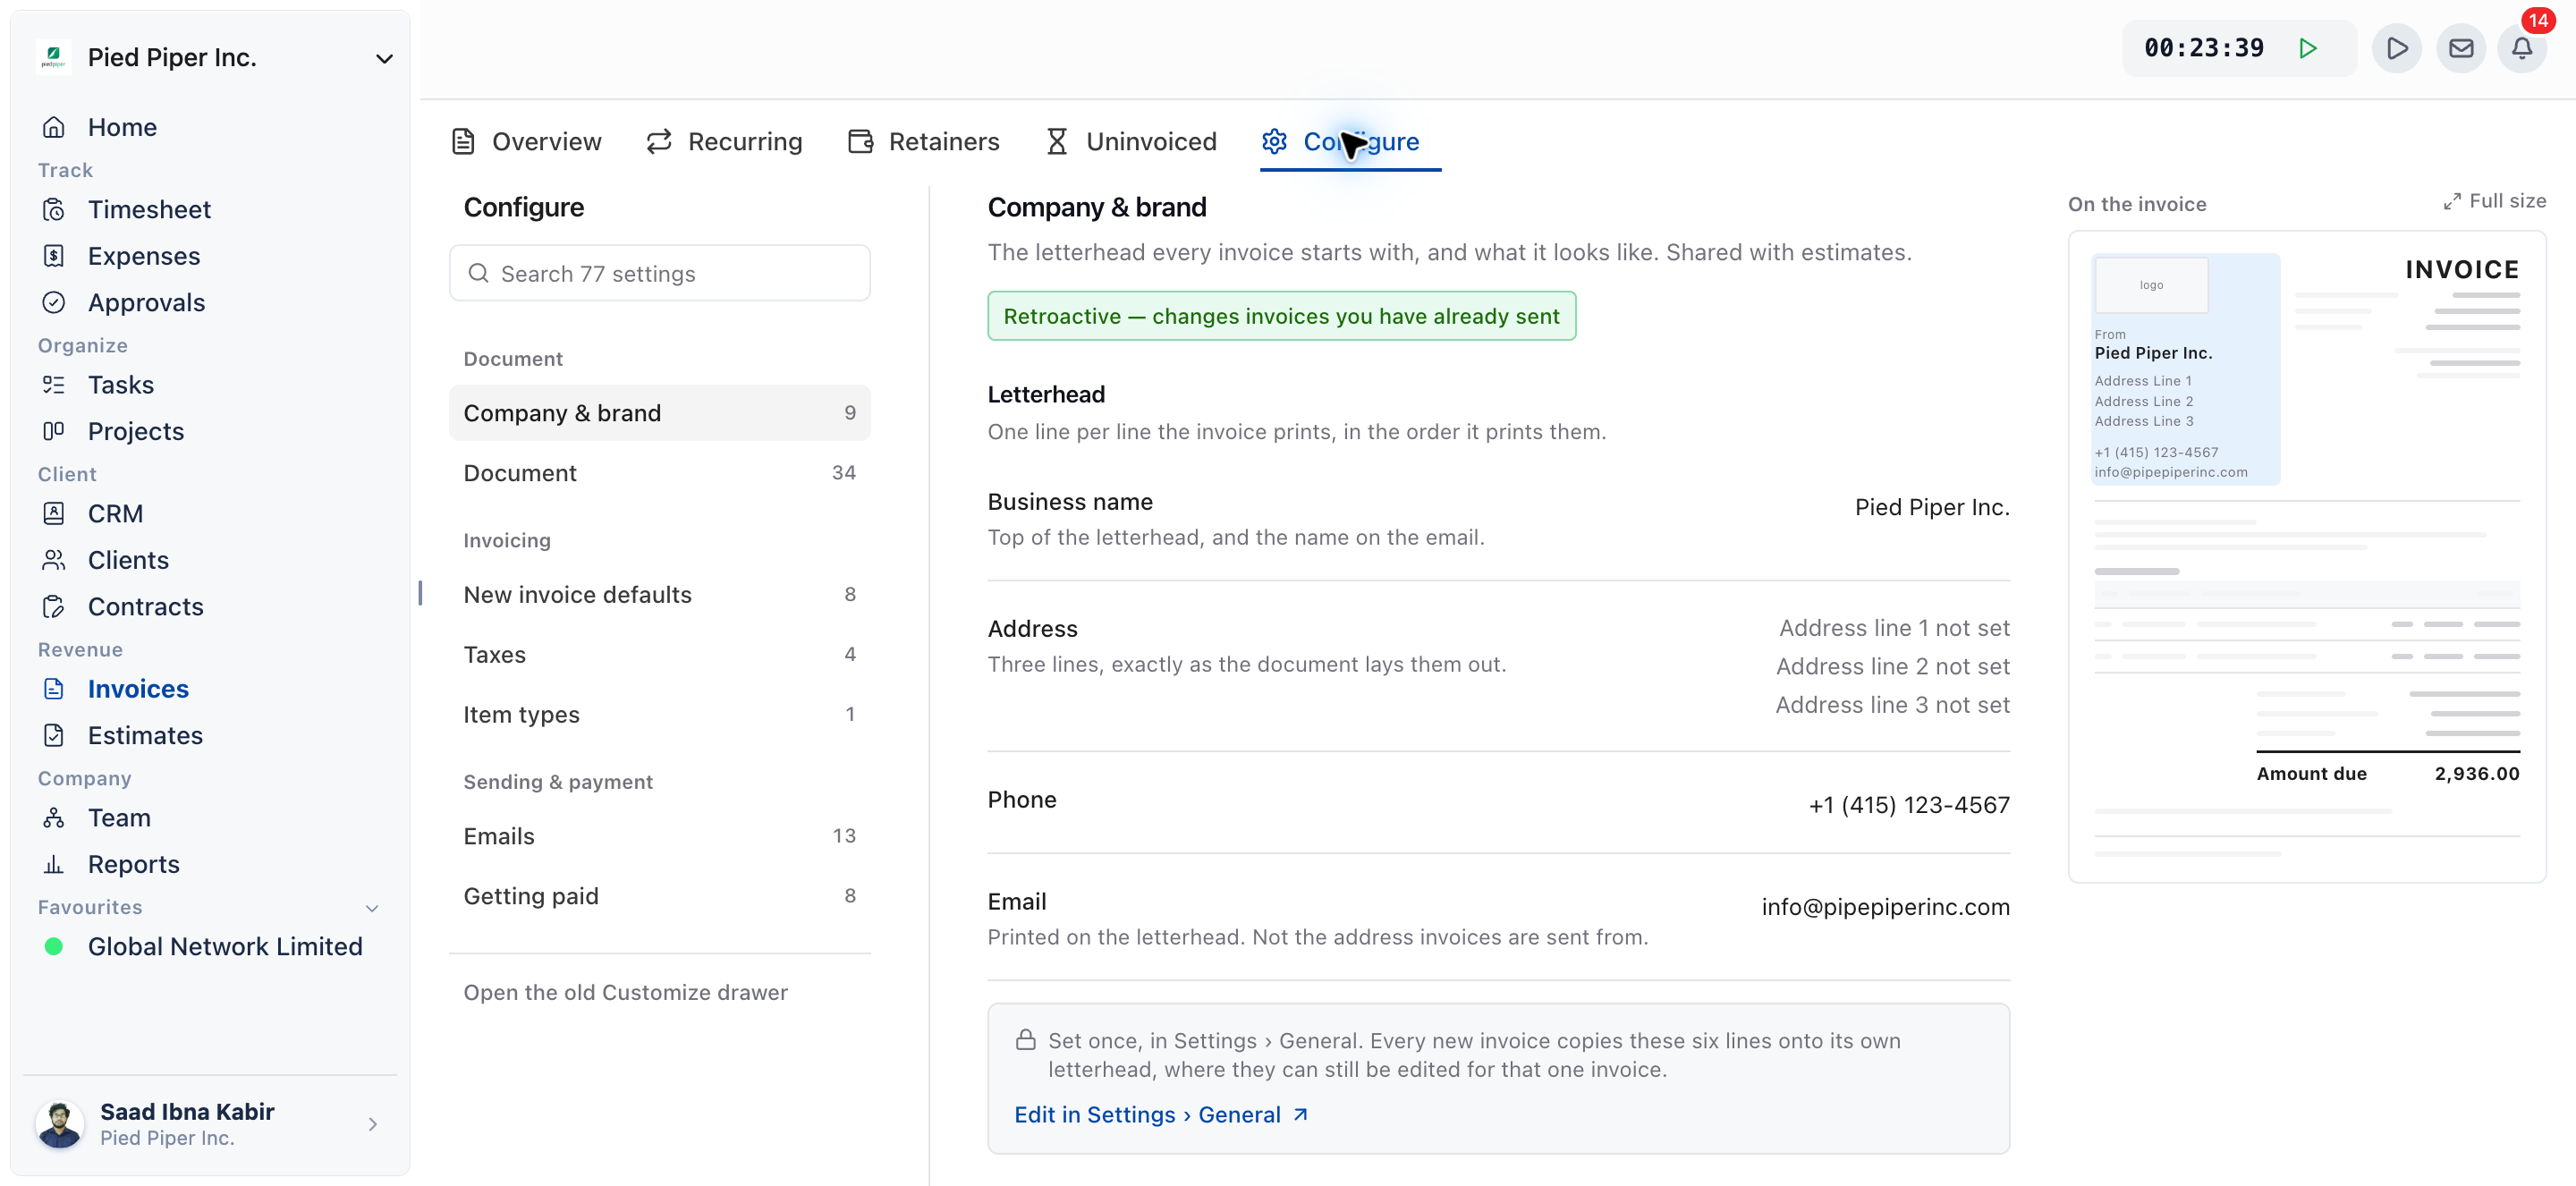Screen dimensions: 2576x1186
Task: Open the Estimates page
Action: (x=145, y=735)
